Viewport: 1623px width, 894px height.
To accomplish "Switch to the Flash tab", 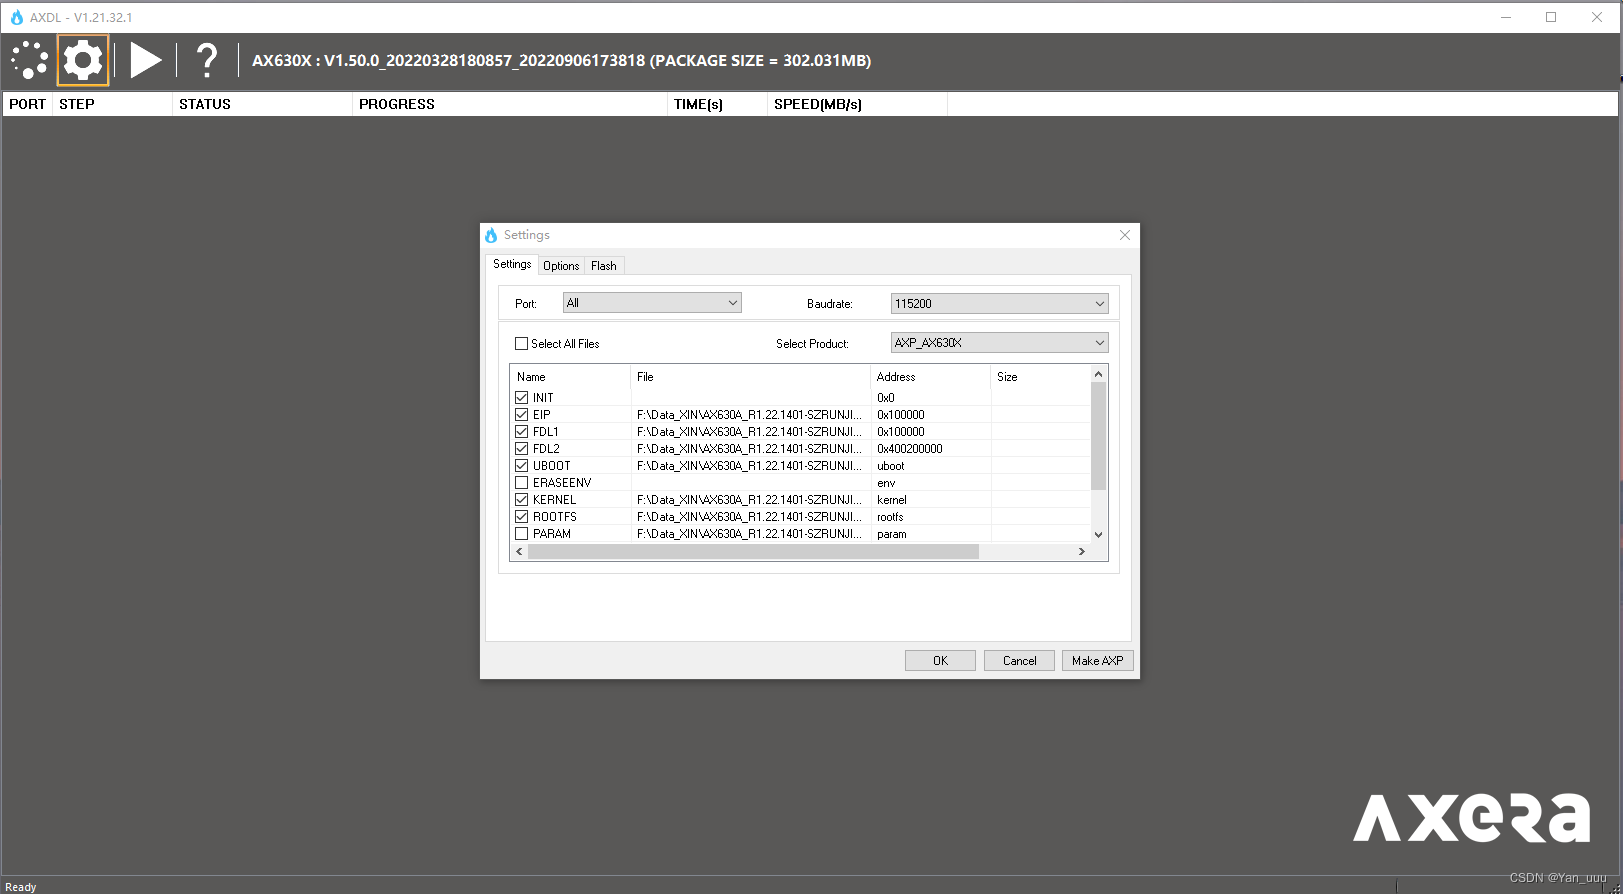I will coord(604,266).
